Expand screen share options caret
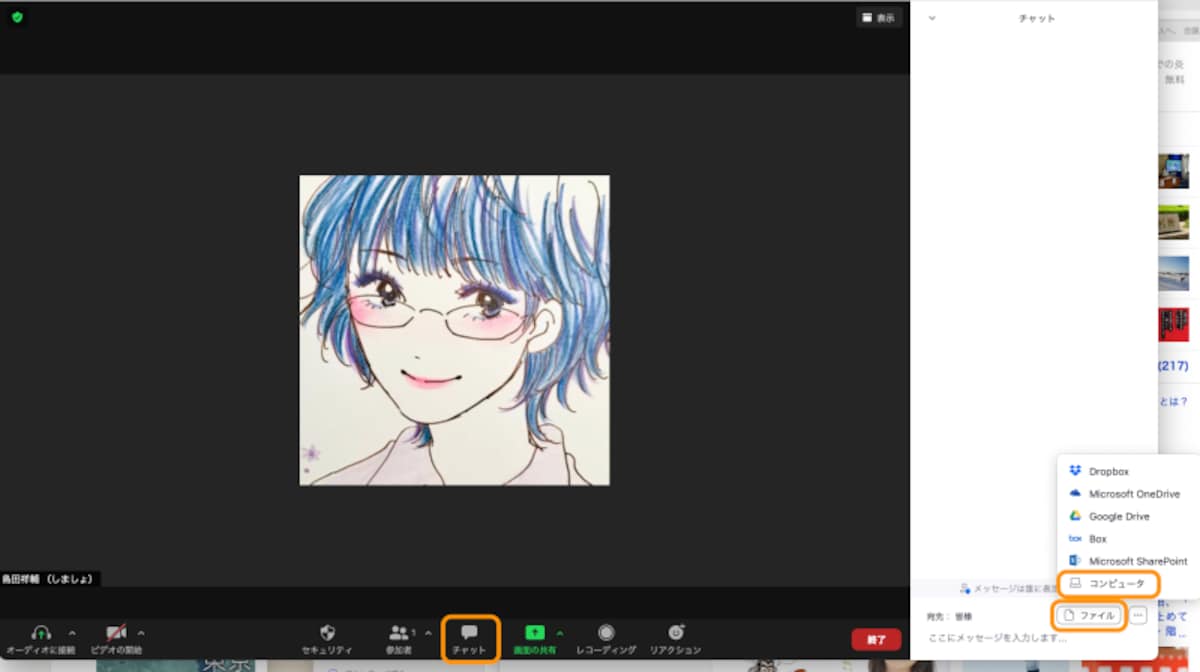 tap(560, 632)
